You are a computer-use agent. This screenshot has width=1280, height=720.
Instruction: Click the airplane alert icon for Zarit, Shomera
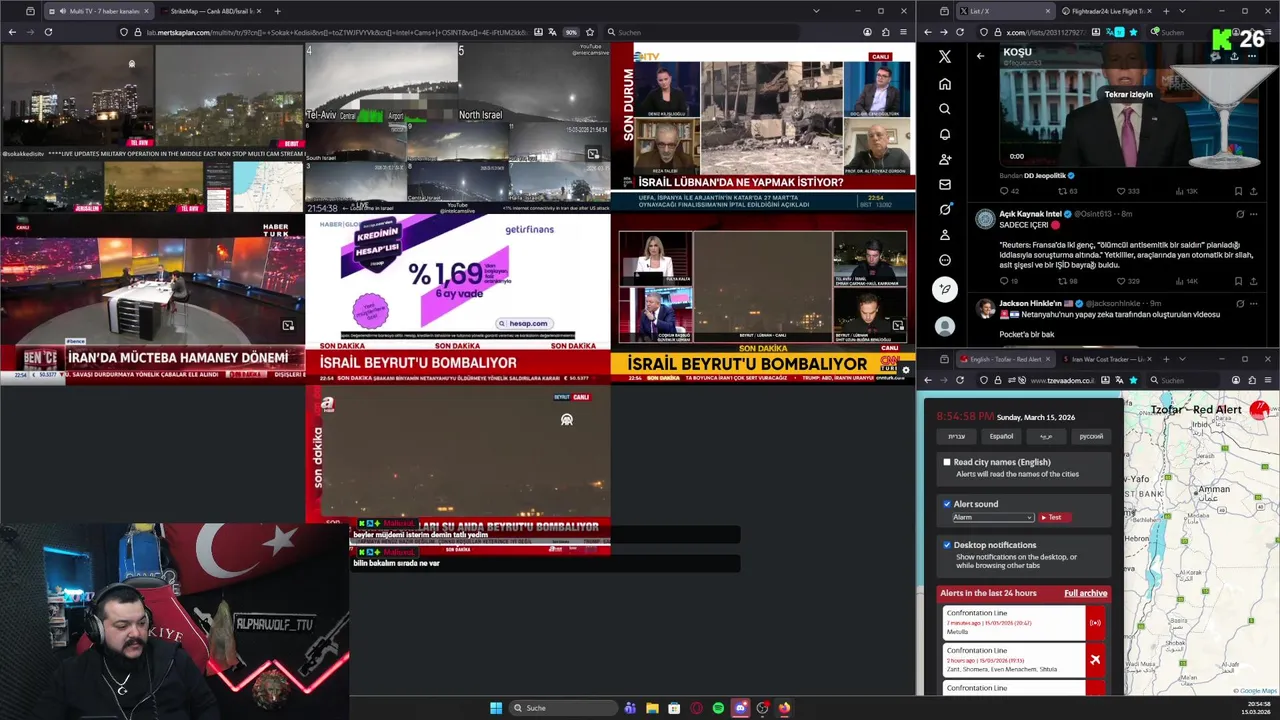[x=1095, y=660]
